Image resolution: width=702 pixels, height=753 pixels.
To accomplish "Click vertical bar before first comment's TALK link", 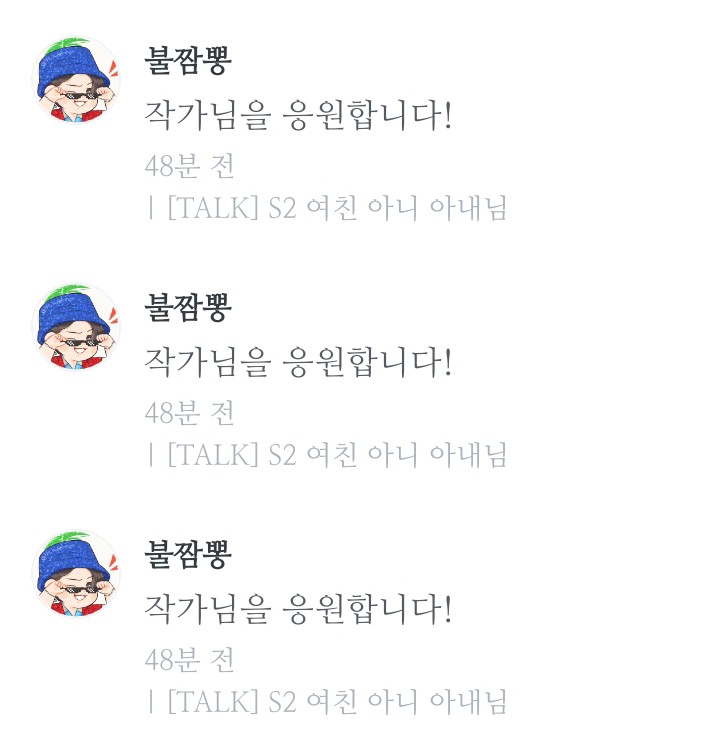I will point(151,208).
